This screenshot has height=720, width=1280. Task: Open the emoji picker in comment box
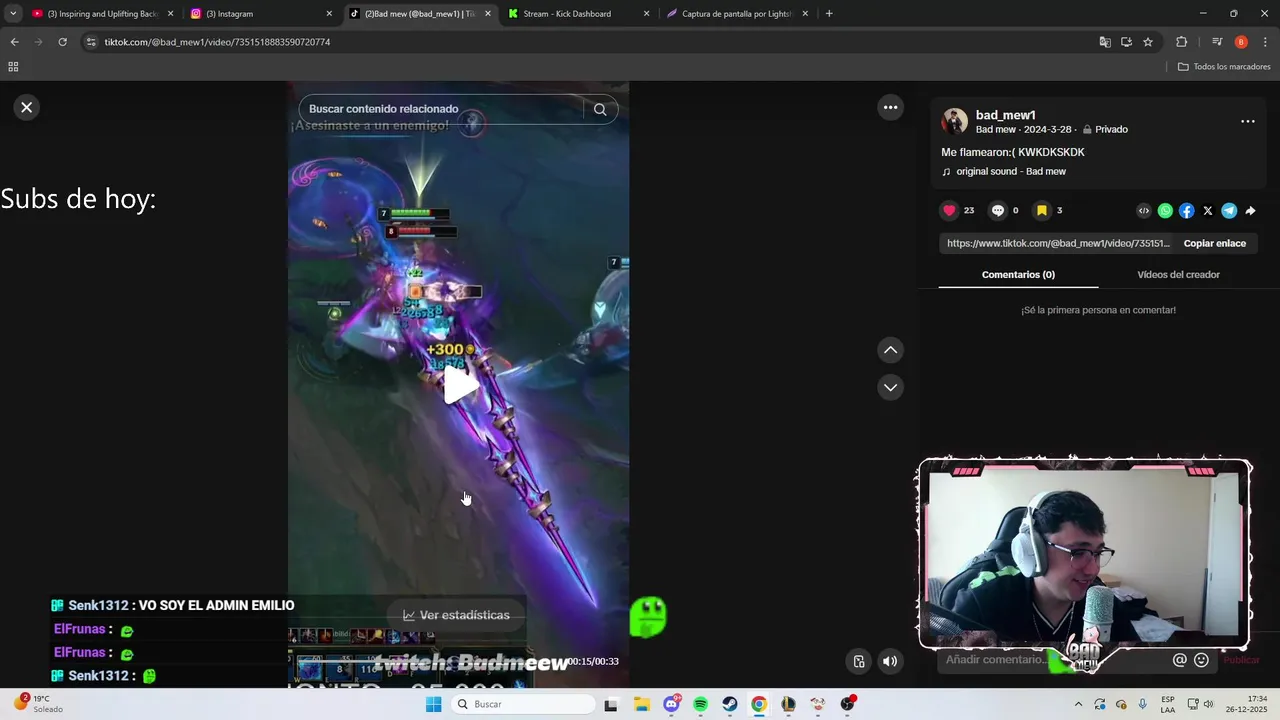click(x=1201, y=660)
